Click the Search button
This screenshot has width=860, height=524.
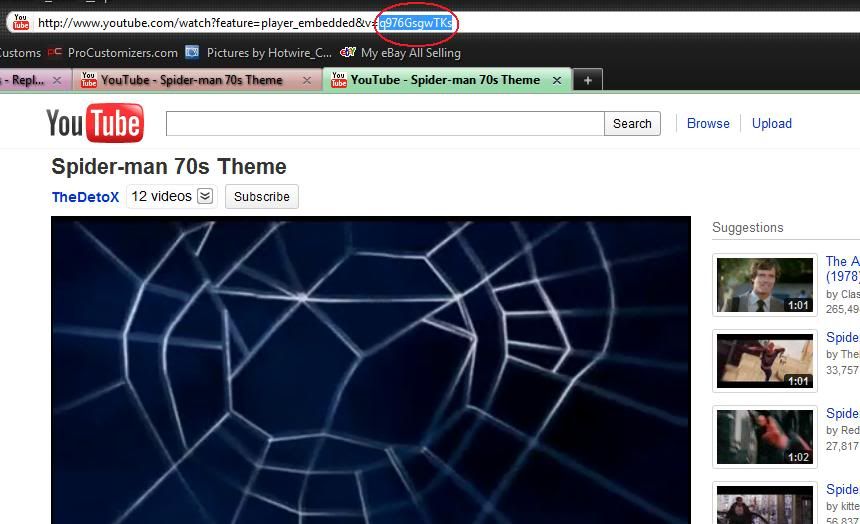(632, 123)
